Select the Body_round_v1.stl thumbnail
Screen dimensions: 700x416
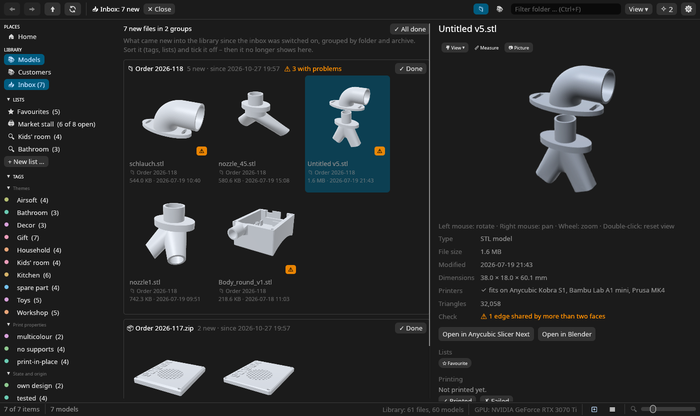coord(261,232)
